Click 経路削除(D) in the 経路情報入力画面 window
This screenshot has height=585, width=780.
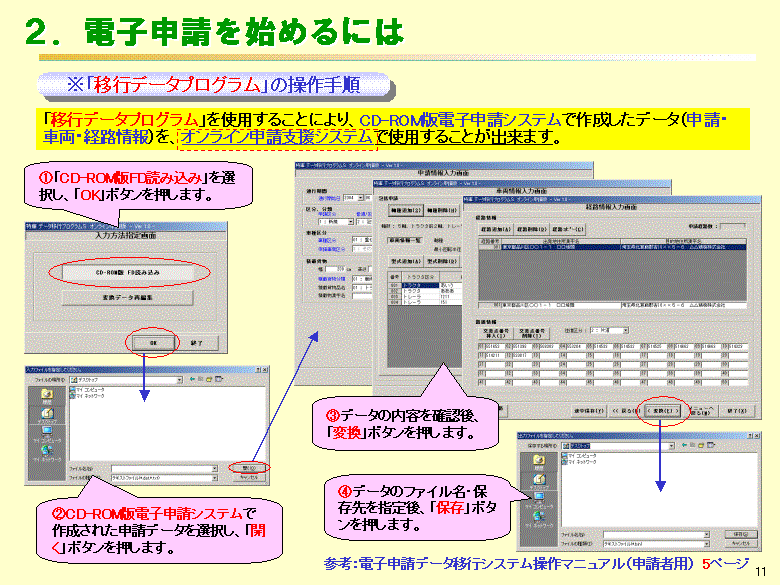coord(532,229)
